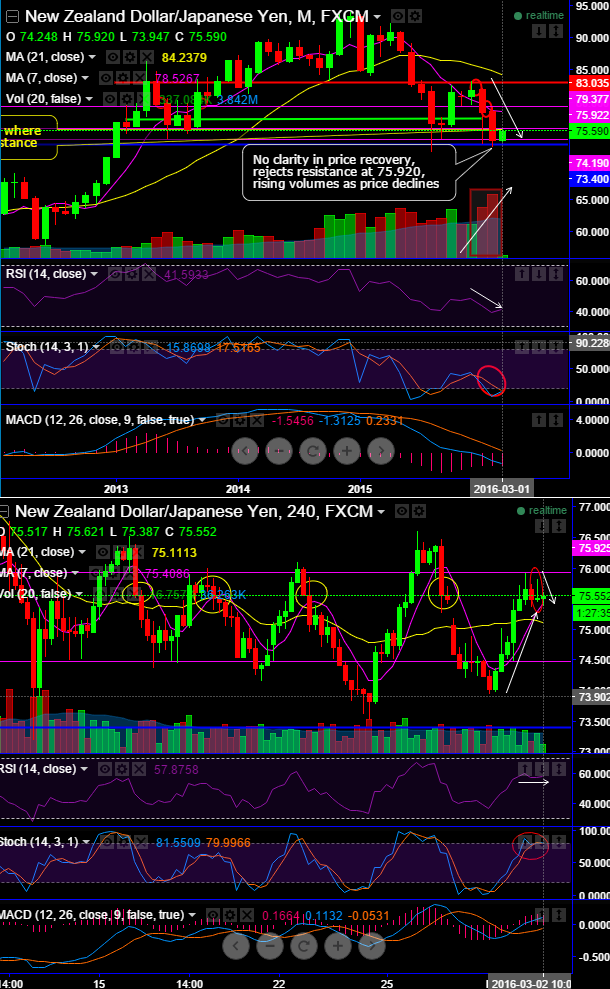Open MA (21, close) settings in monthly chart
Image resolution: width=610 pixels, height=989 pixels.
130,57
